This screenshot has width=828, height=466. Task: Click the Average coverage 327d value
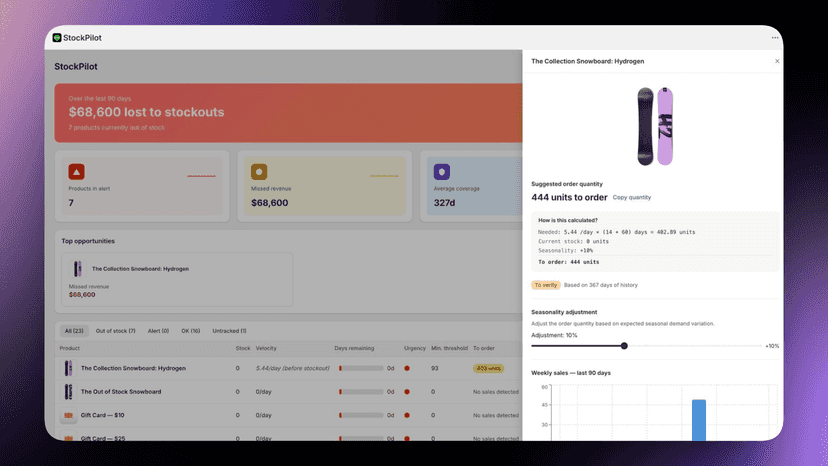click(x=444, y=203)
